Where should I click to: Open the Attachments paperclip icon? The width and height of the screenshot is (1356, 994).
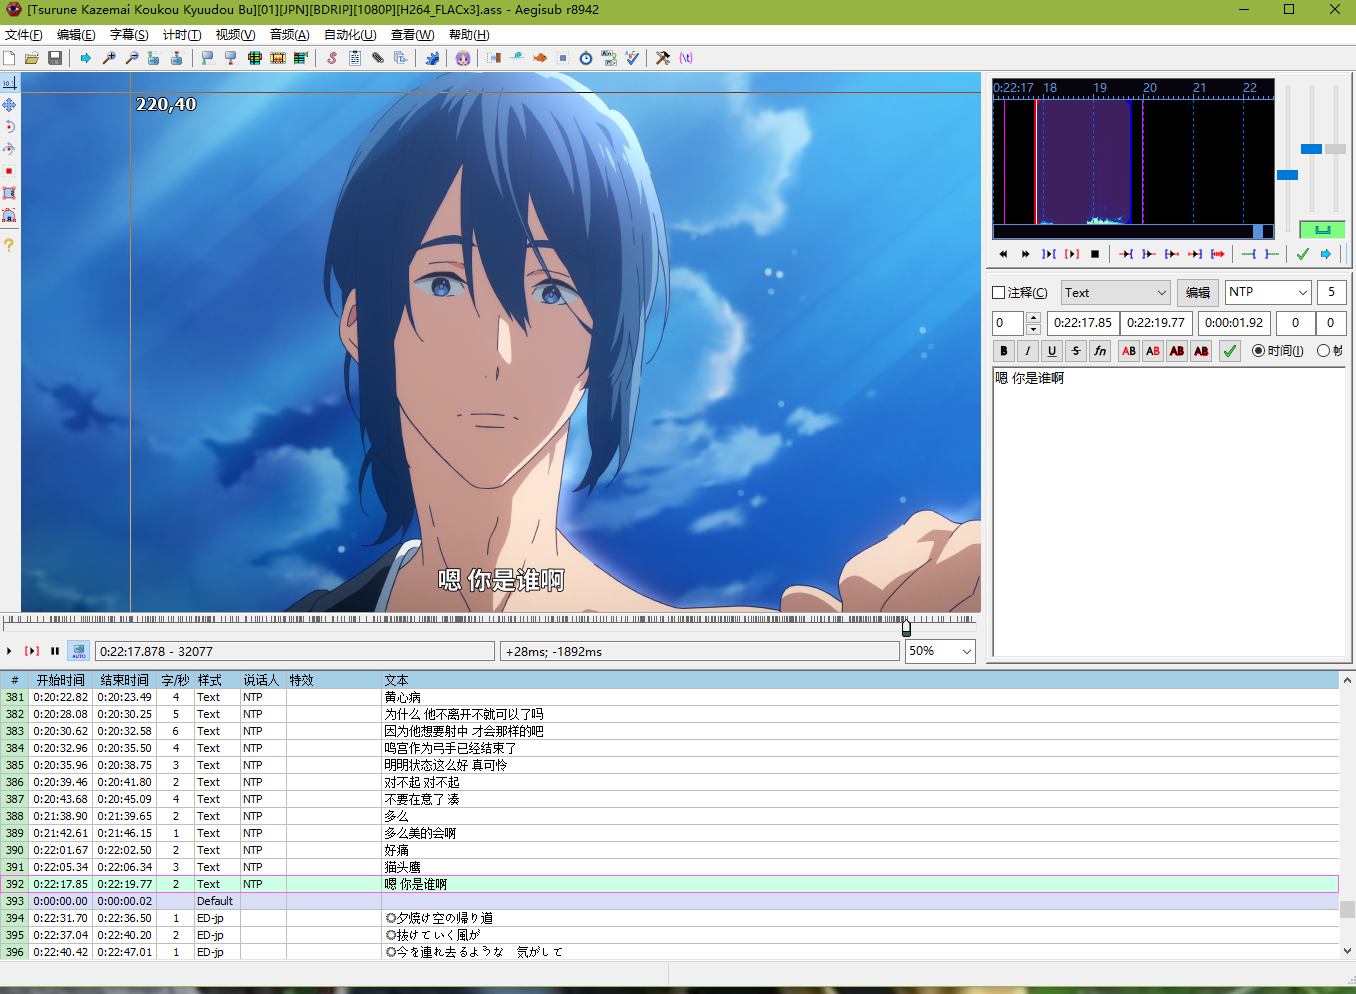[378, 58]
